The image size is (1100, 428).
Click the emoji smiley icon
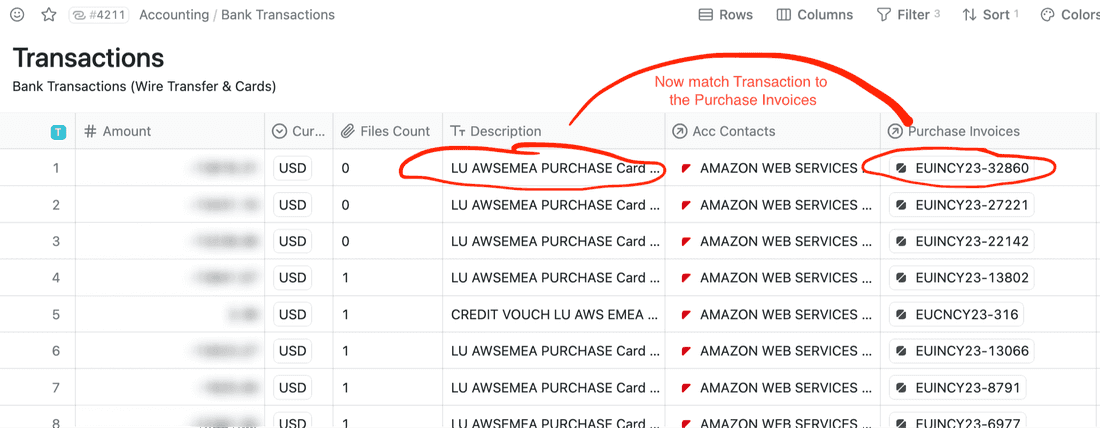pyautogui.click(x=17, y=15)
